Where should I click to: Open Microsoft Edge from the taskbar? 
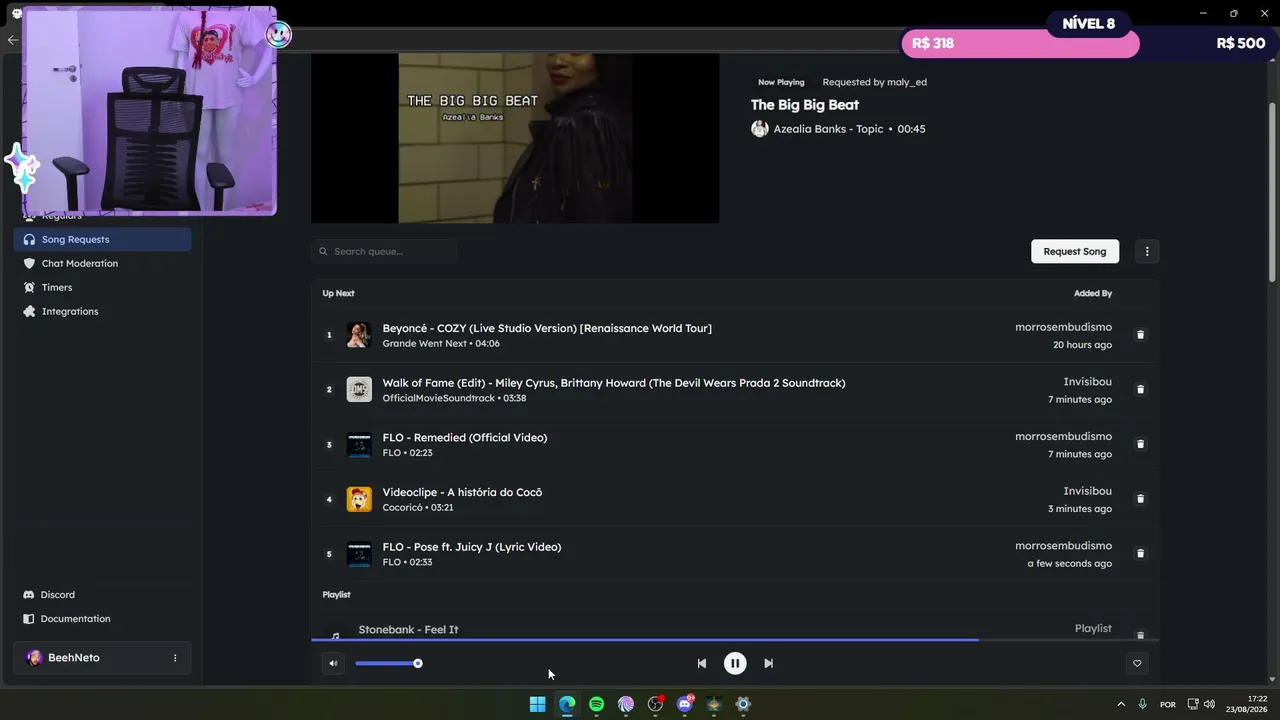(567, 704)
